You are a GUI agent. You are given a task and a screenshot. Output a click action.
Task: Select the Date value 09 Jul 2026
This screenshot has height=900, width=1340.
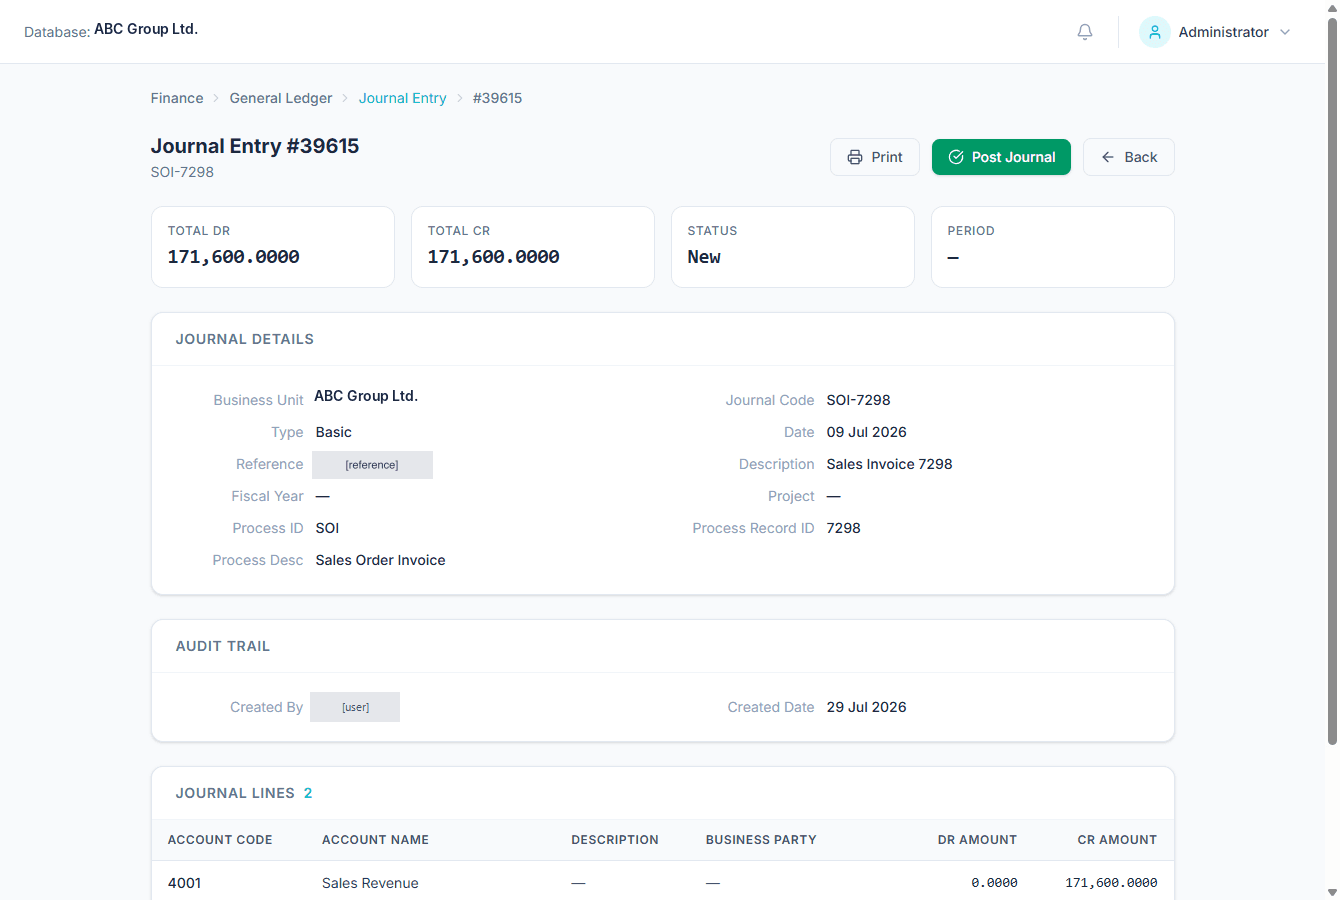pos(867,432)
